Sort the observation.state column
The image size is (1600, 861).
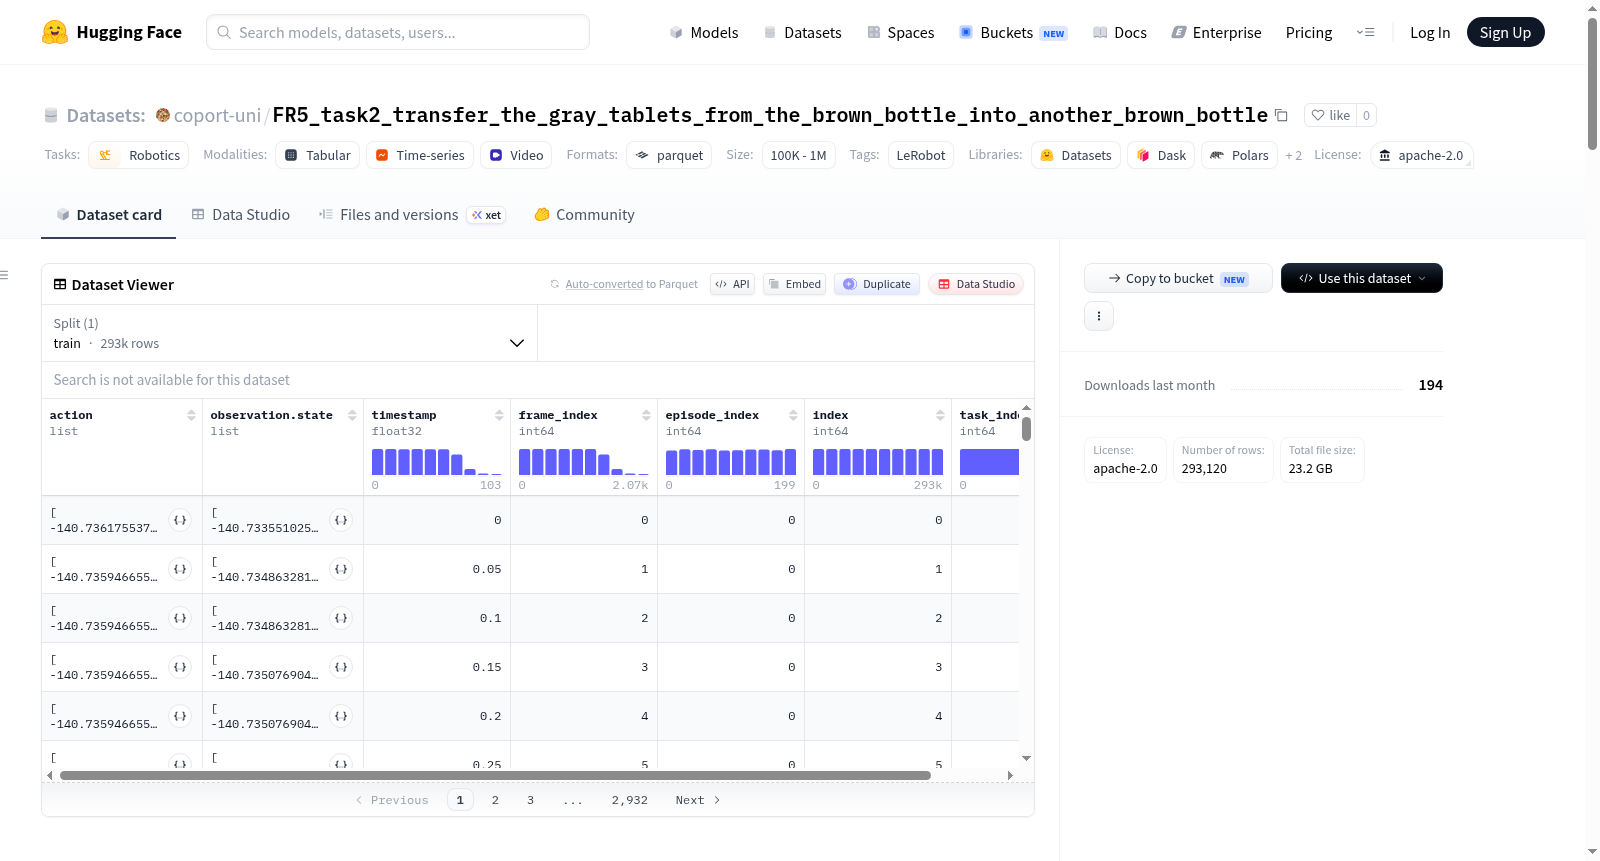352,415
